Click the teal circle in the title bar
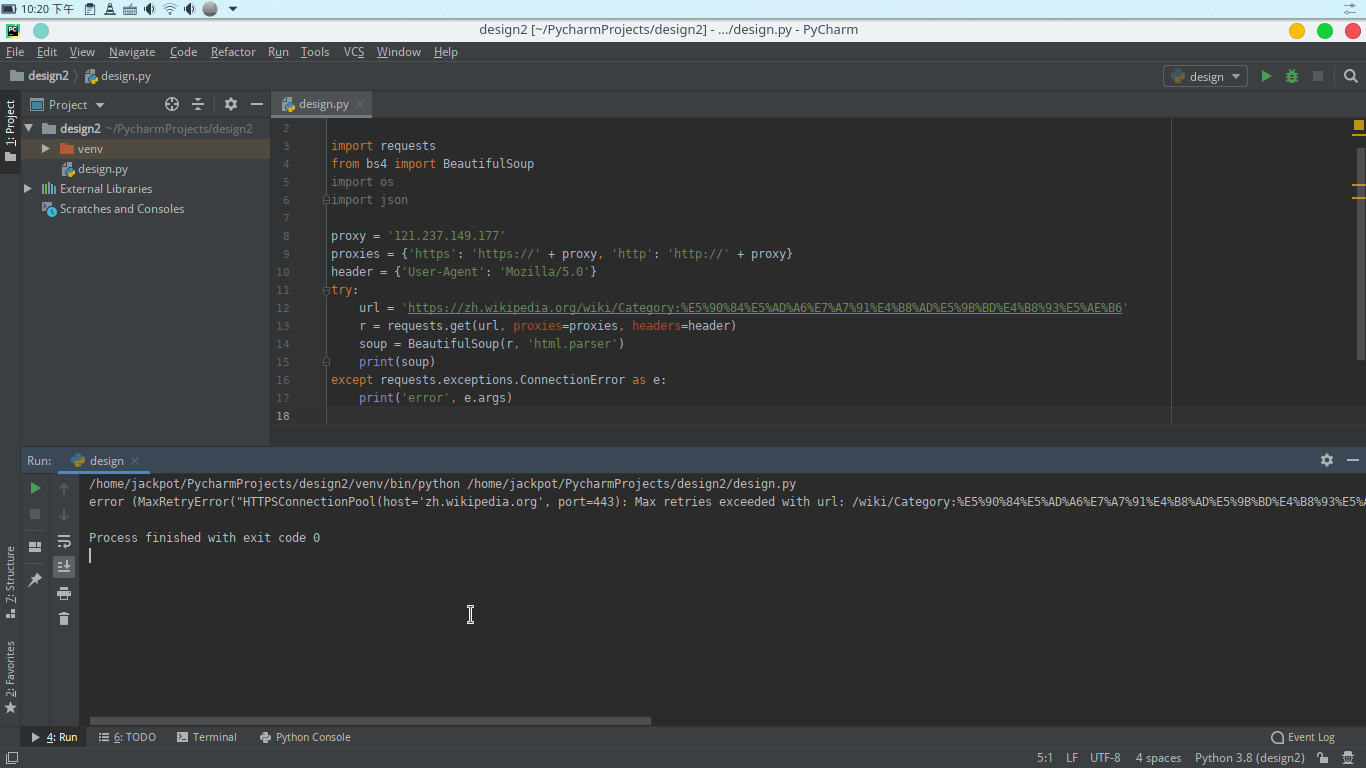The image size is (1366, 768). pos(41,30)
